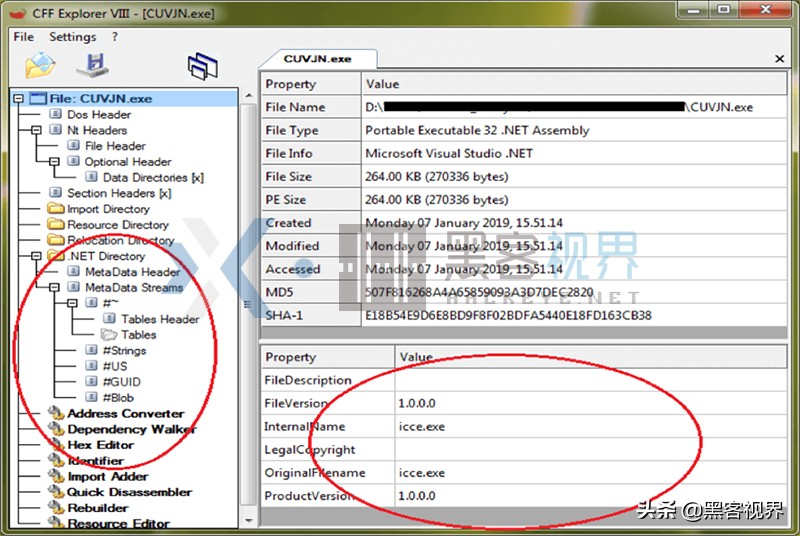Collapse the .NET Directory tree branch
This screenshot has width=800, height=536.
[x=36, y=256]
